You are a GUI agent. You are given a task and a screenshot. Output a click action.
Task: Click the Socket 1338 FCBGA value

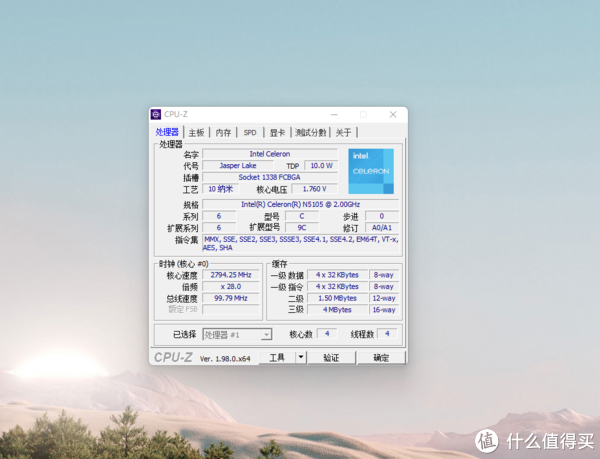(270, 177)
